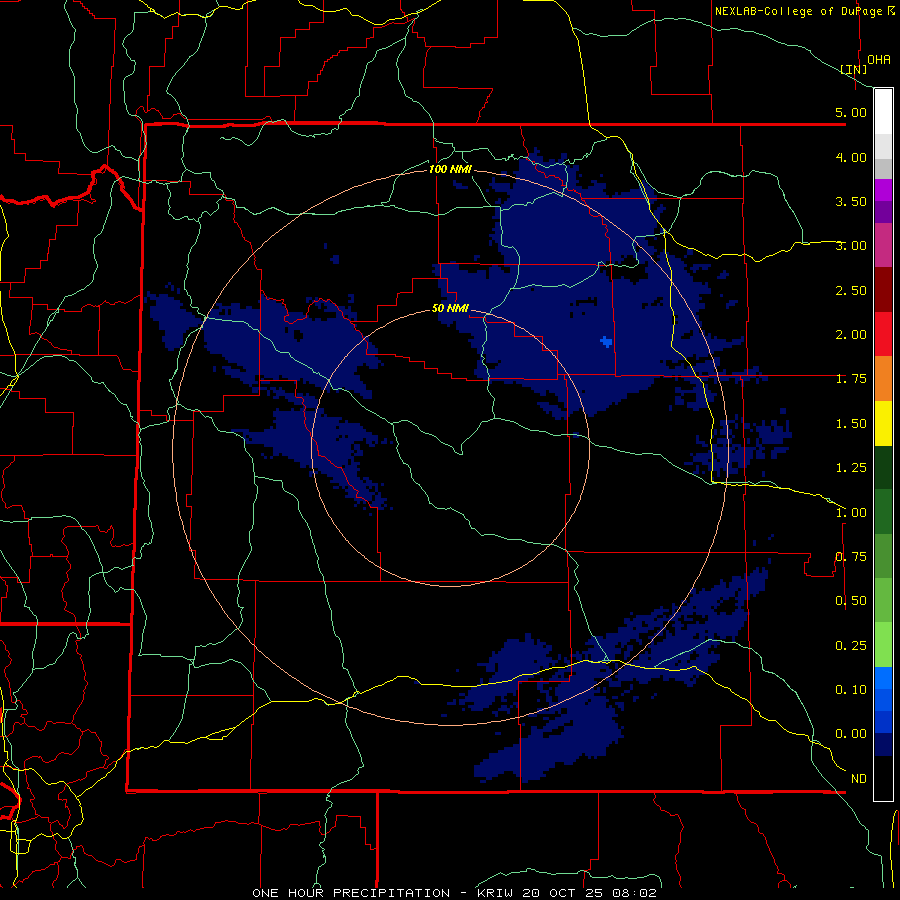This screenshot has width=900, height=900.
Task: Select the dark red swatch in the scale
Action: click(x=883, y=290)
